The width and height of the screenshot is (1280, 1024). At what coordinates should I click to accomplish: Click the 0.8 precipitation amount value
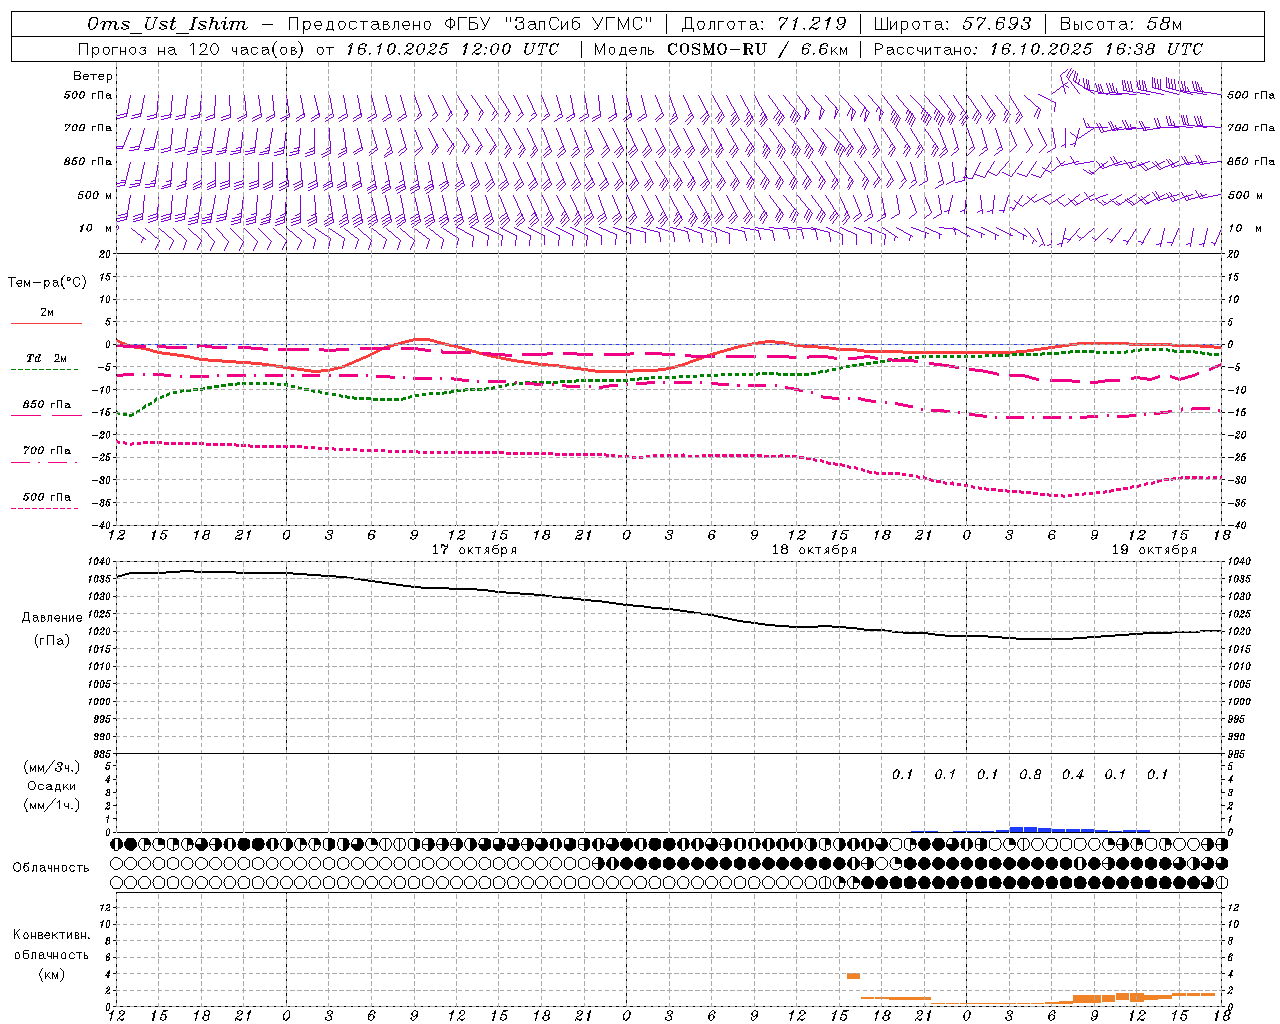[x=1030, y=775]
